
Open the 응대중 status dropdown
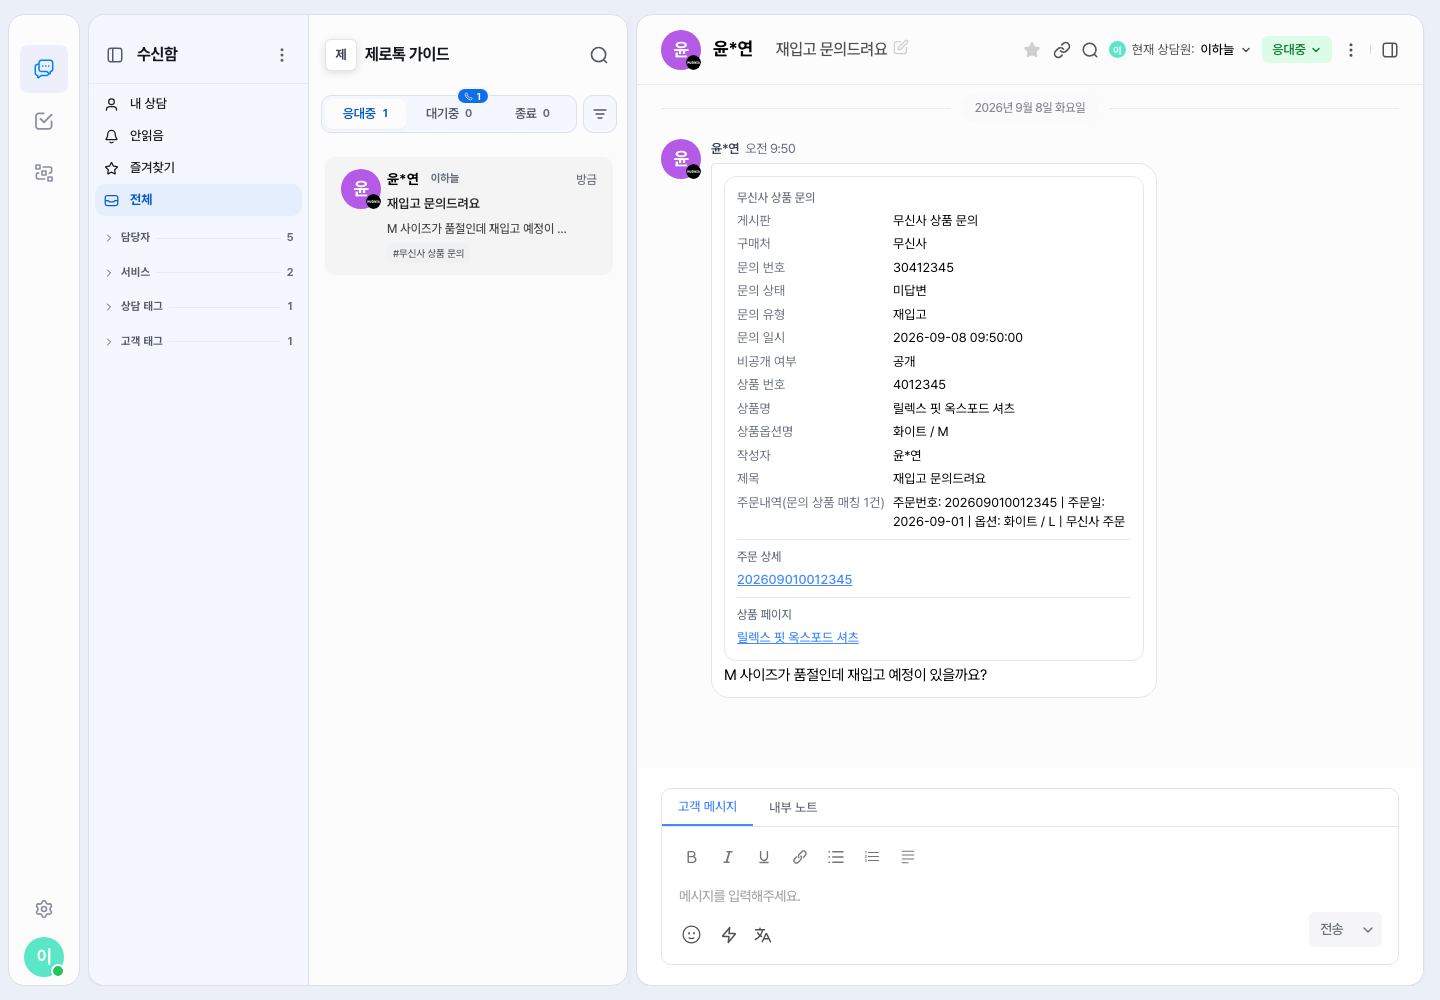pyautogui.click(x=1297, y=49)
